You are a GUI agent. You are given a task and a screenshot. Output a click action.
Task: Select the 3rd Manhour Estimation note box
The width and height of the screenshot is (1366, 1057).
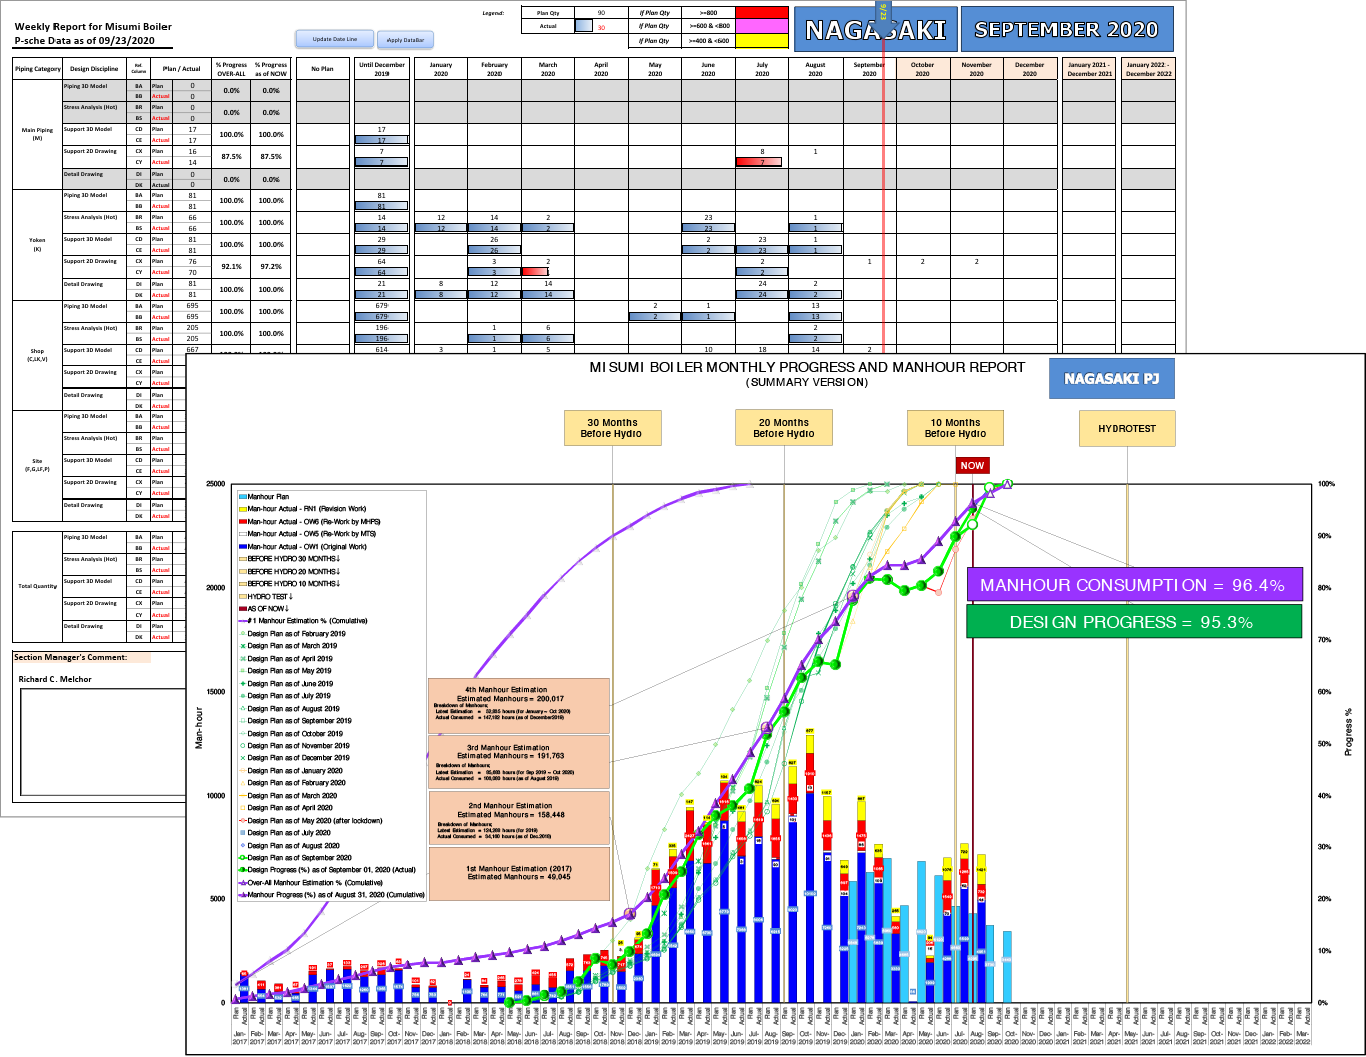pos(519,762)
